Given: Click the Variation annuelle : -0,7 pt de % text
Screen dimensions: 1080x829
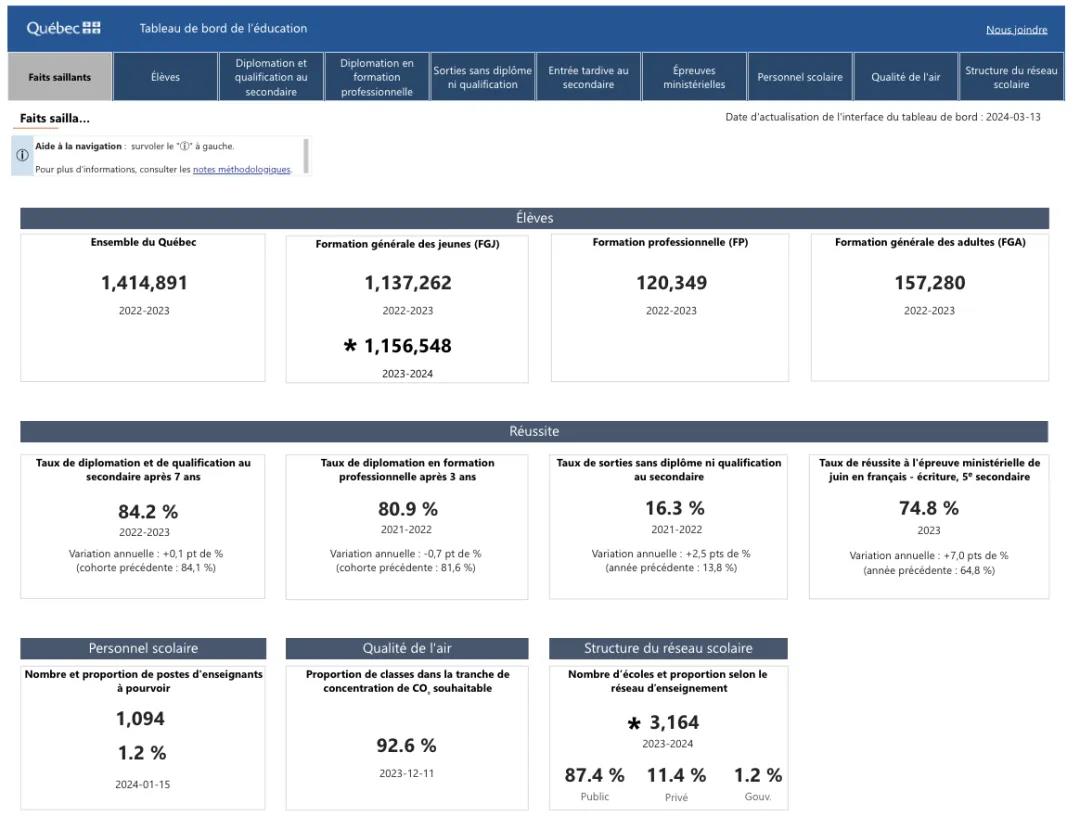Looking at the screenshot, I should point(406,554).
